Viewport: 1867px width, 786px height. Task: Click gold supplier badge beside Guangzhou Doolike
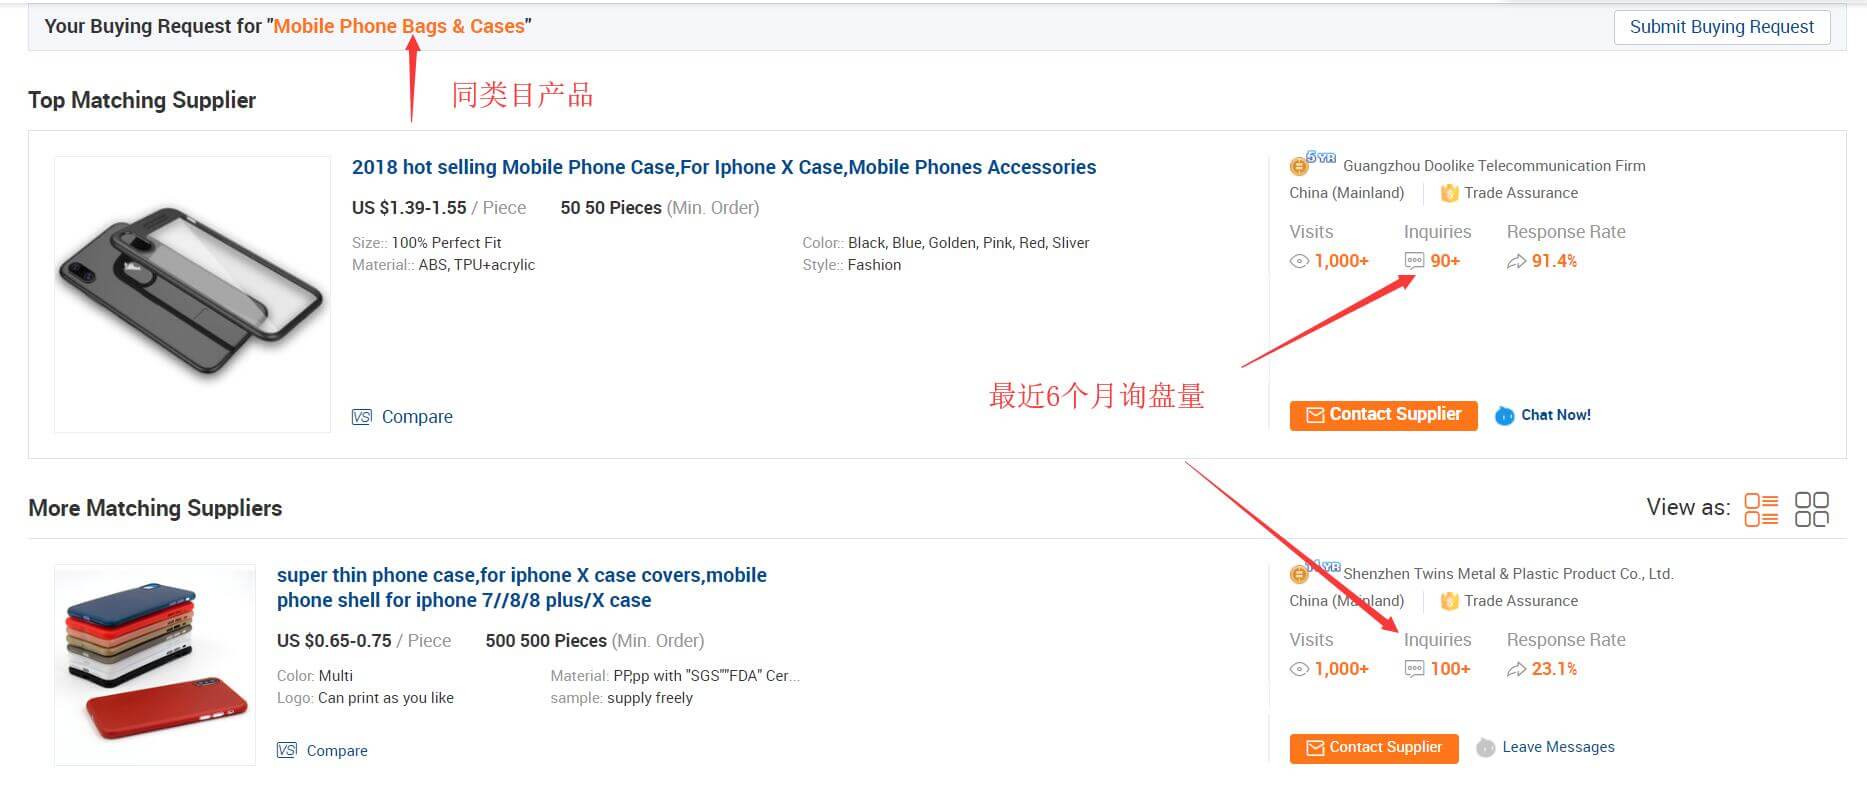click(x=1299, y=165)
